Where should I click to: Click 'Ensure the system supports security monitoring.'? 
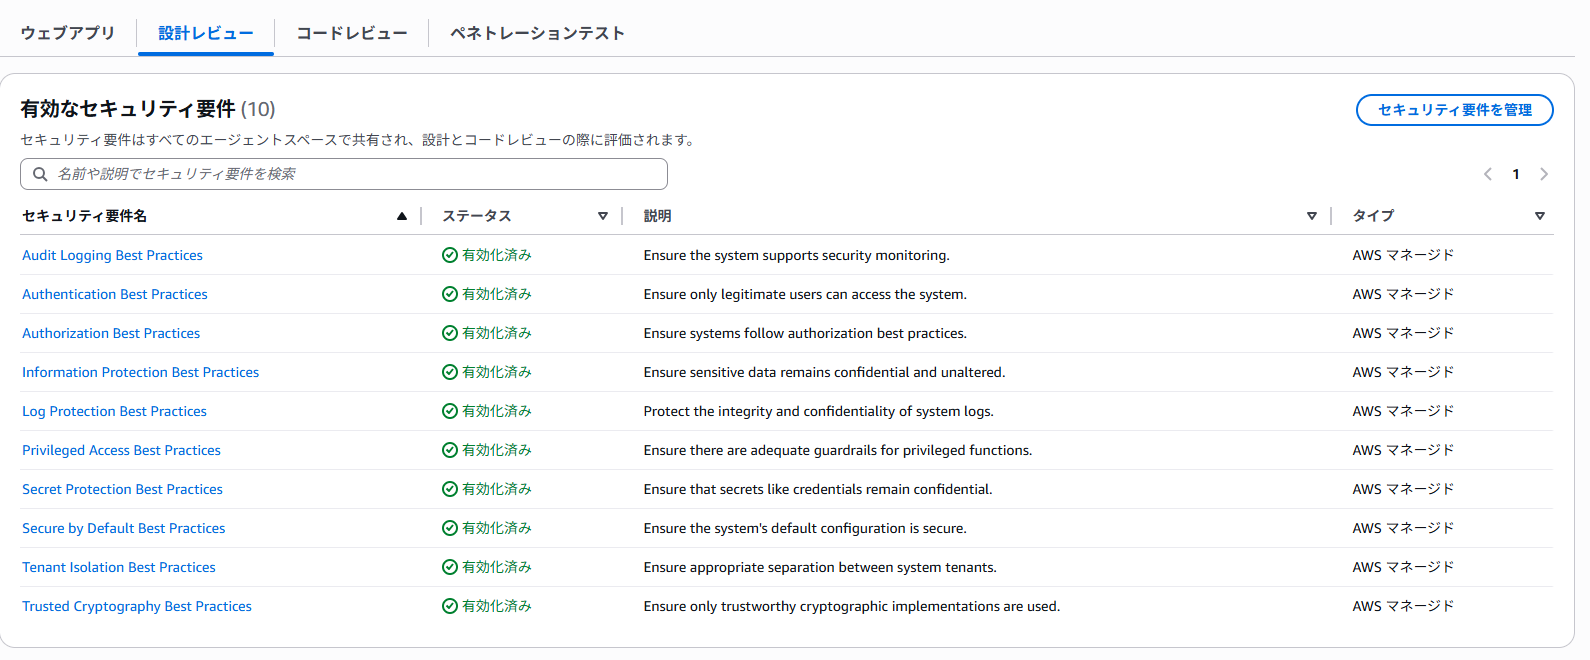(x=796, y=255)
